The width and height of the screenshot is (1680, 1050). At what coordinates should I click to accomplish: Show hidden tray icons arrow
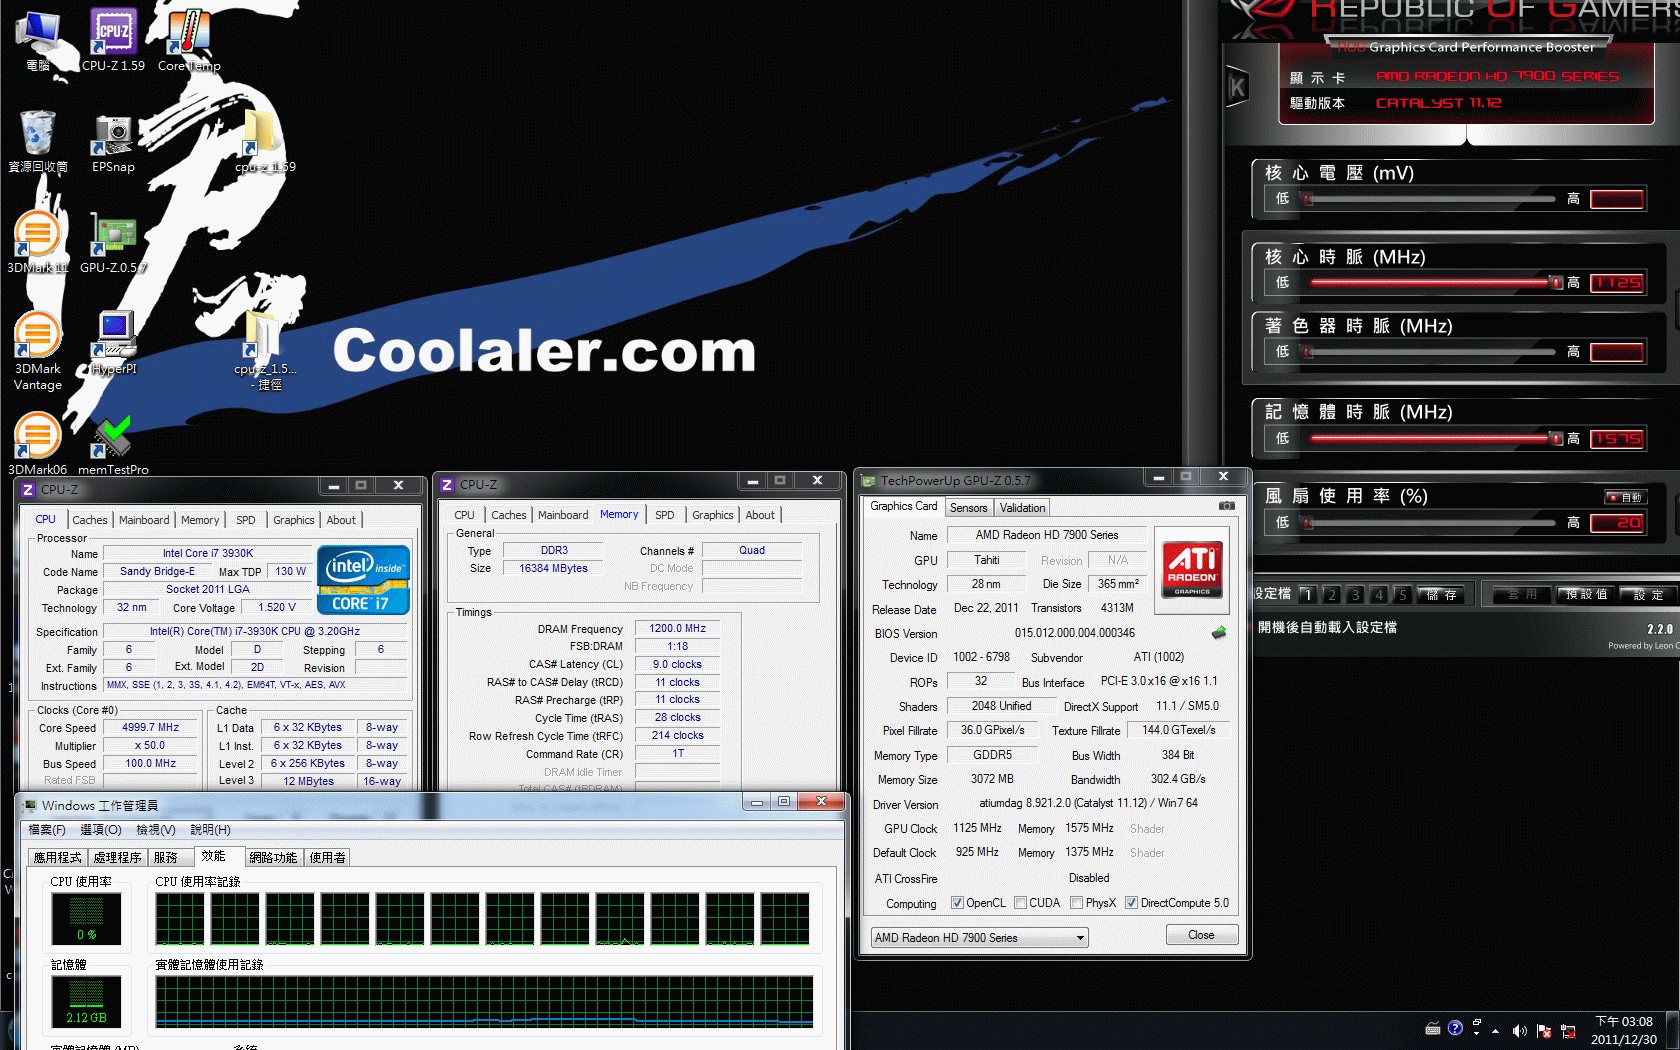point(1495,1031)
